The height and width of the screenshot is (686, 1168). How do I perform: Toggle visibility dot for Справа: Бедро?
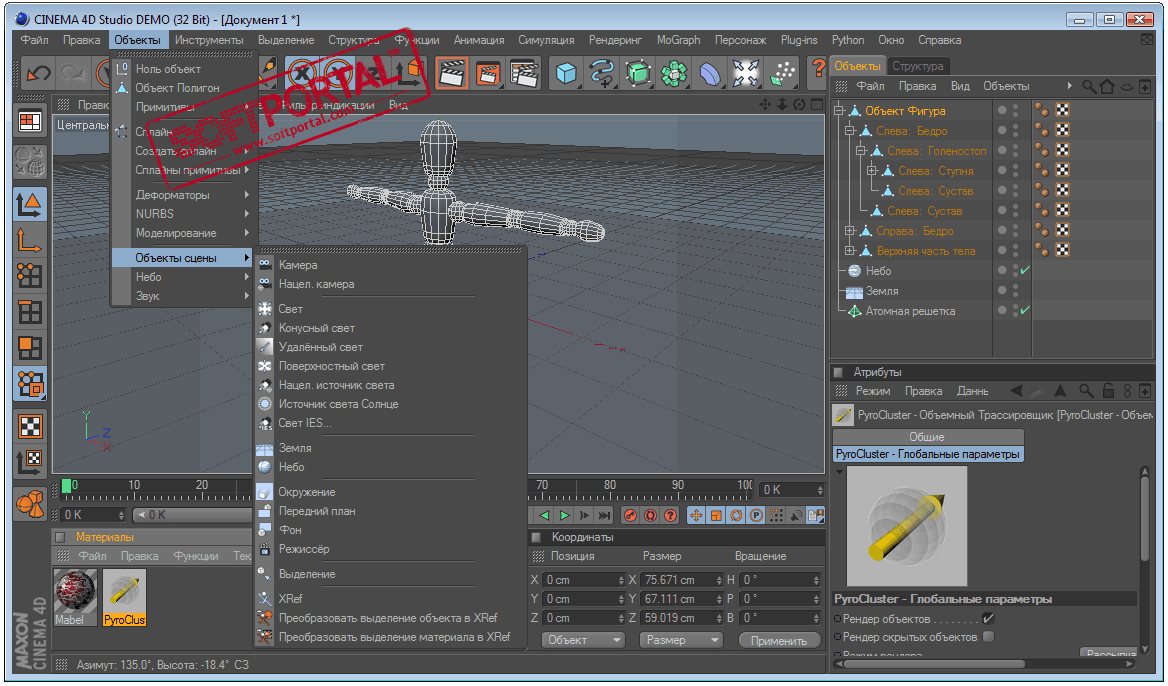point(1002,229)
